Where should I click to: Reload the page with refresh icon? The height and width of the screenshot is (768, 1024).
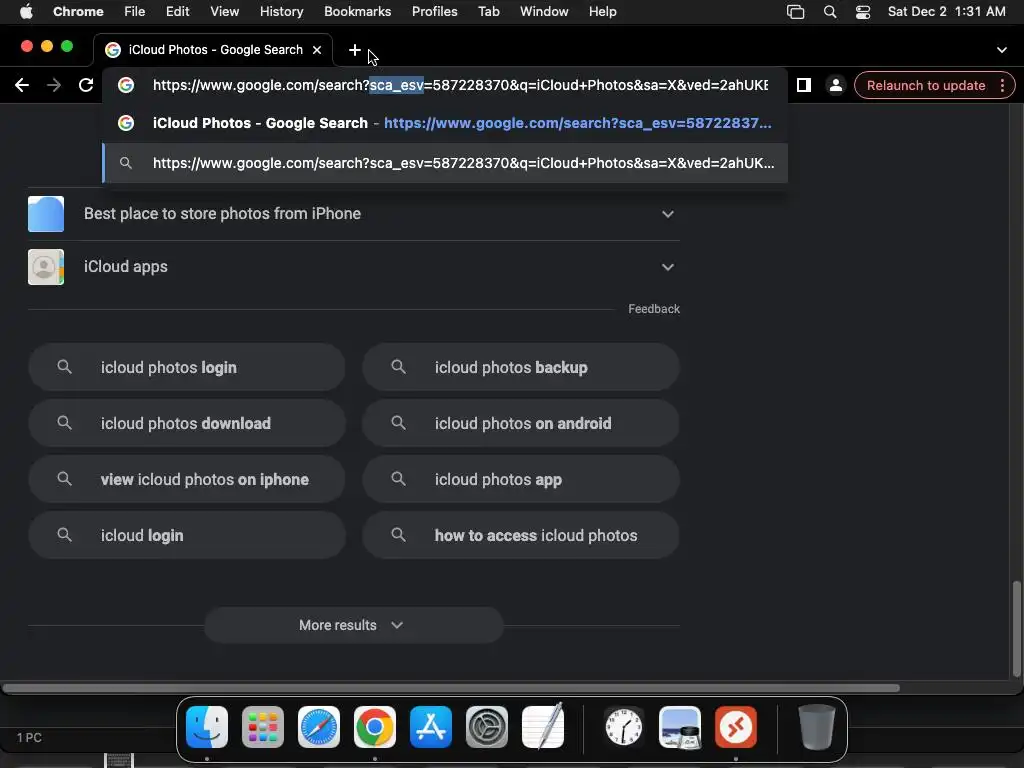point(86,85)
